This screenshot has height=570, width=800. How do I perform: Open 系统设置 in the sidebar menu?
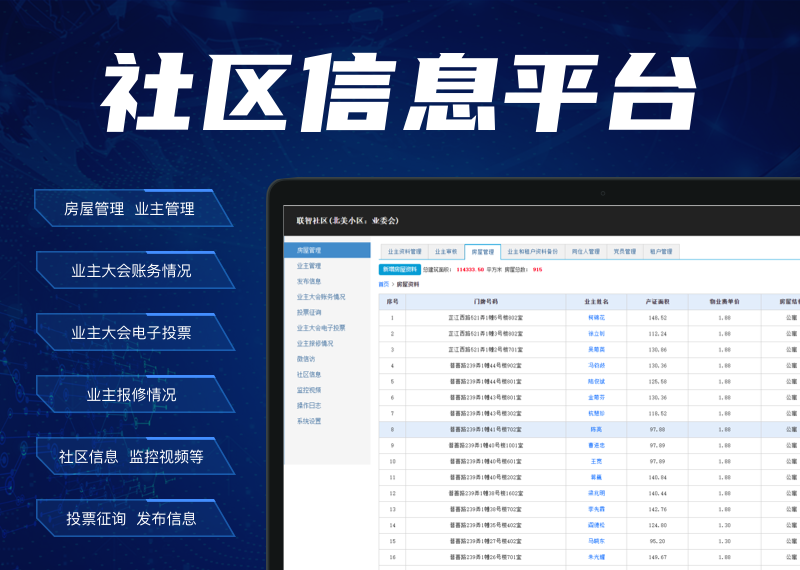[x=309, y=421]
